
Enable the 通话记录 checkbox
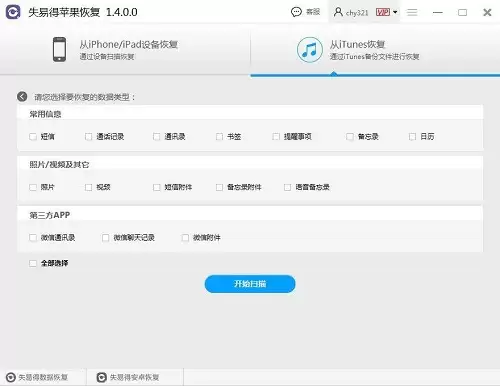pyautogui.click(x=88, y=137)
